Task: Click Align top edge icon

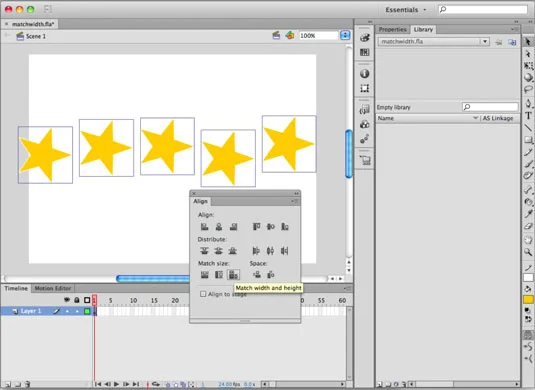Action: point(256,227)
